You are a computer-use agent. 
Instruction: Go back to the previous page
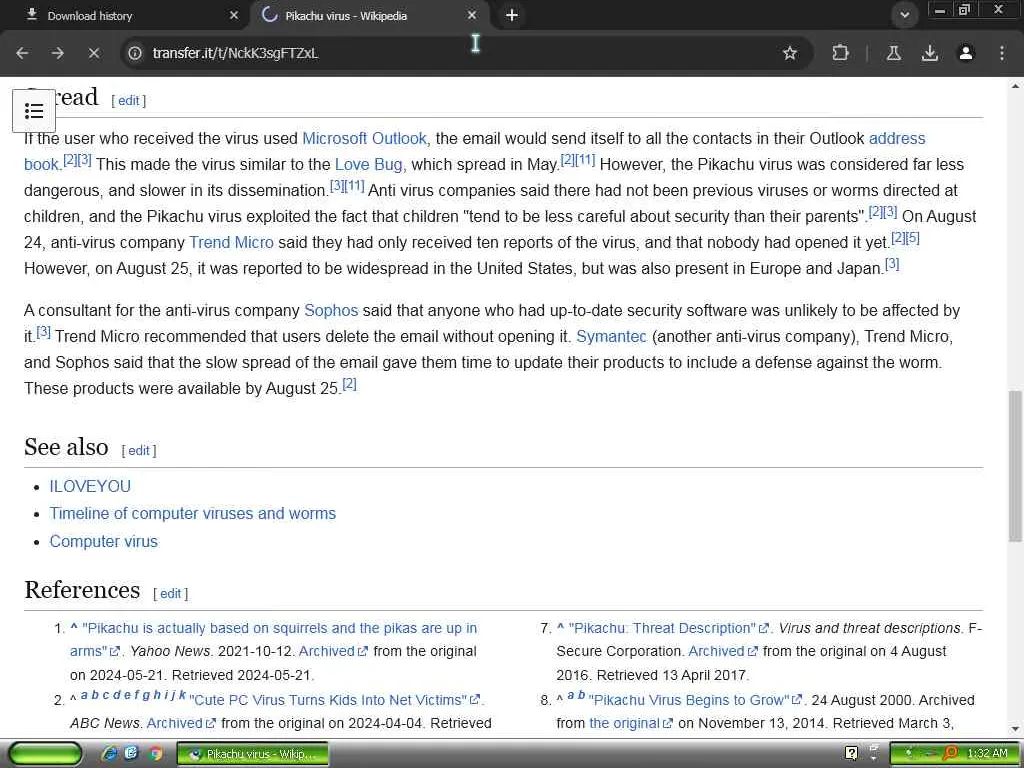coord(22,53)
